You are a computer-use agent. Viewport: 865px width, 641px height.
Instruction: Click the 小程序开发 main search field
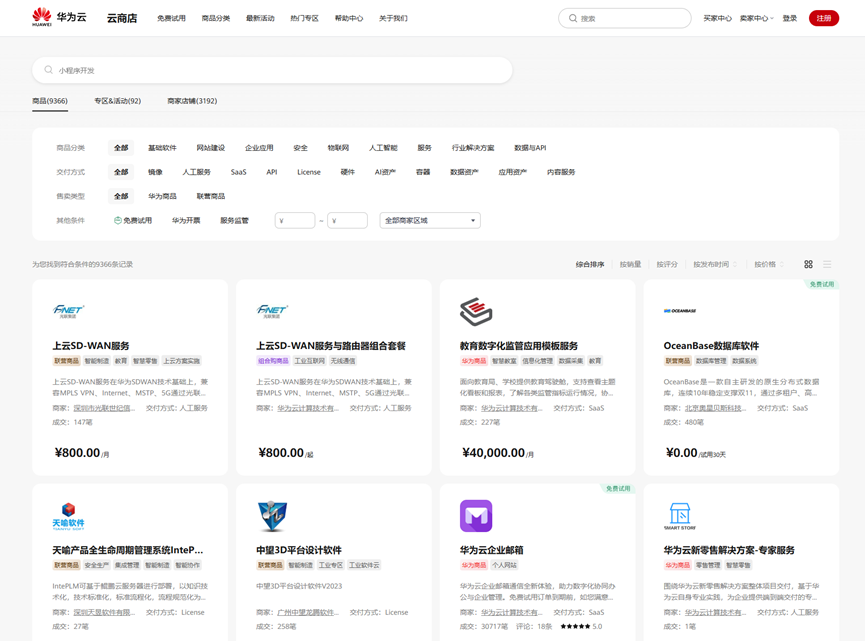tap(272, 70)
